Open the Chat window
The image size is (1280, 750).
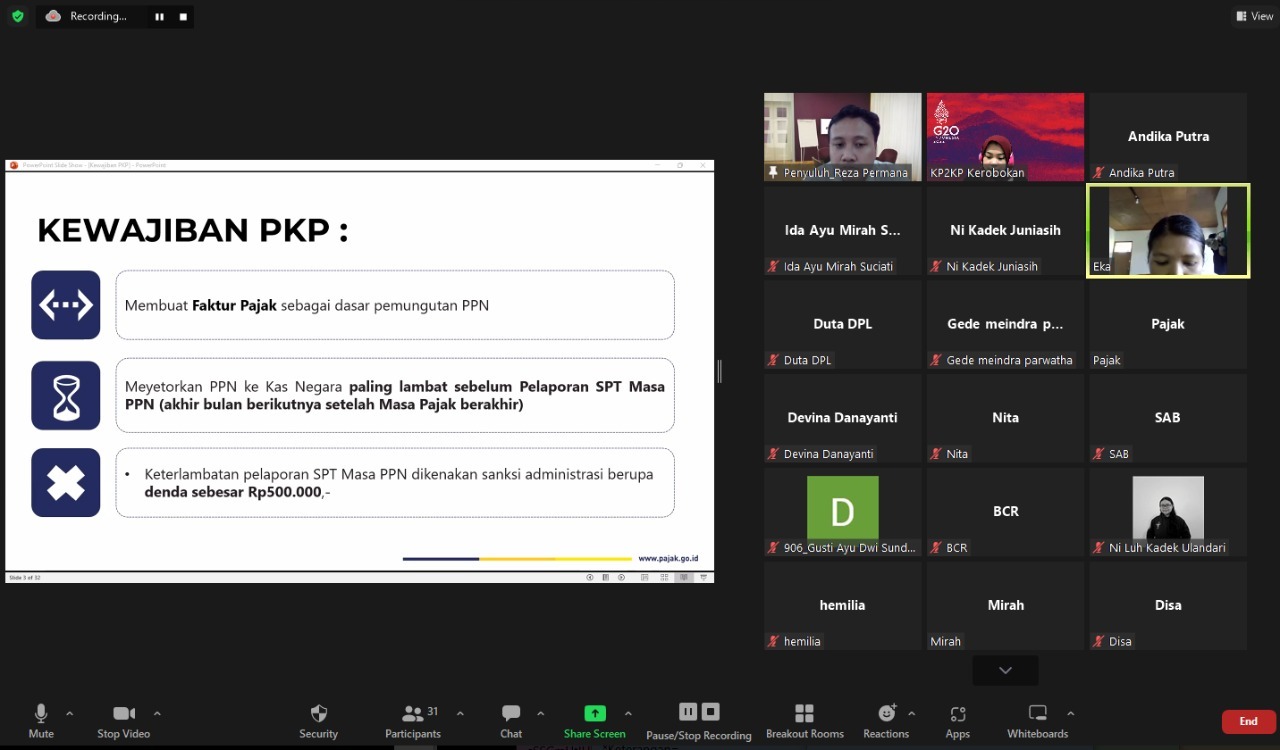tap(511, 721)
